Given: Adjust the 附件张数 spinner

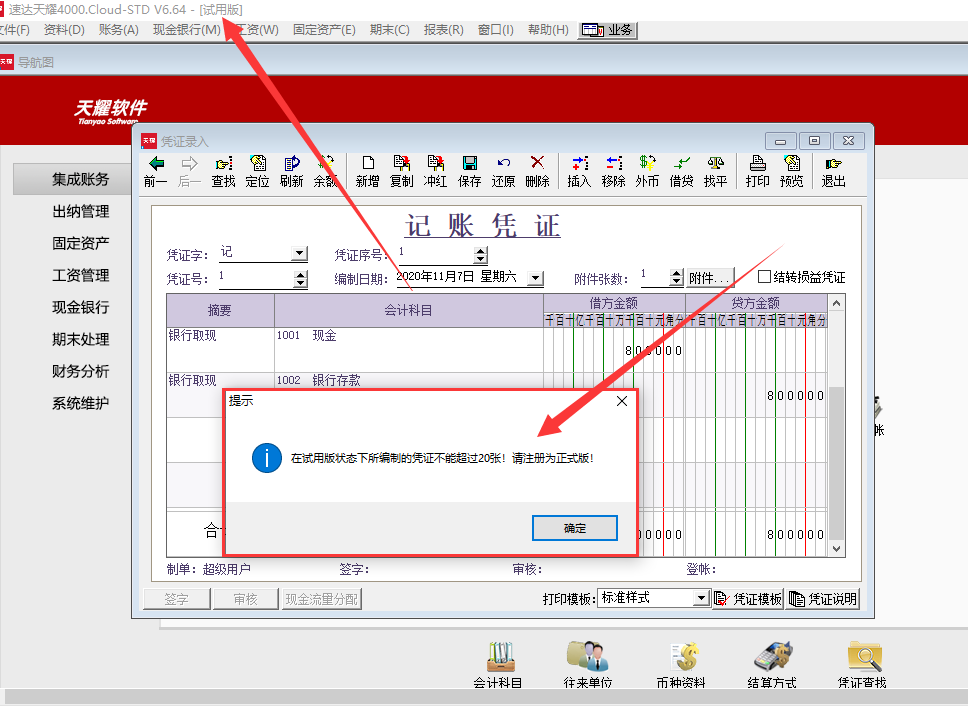Looking at the screenshot, I should (677, 278).
